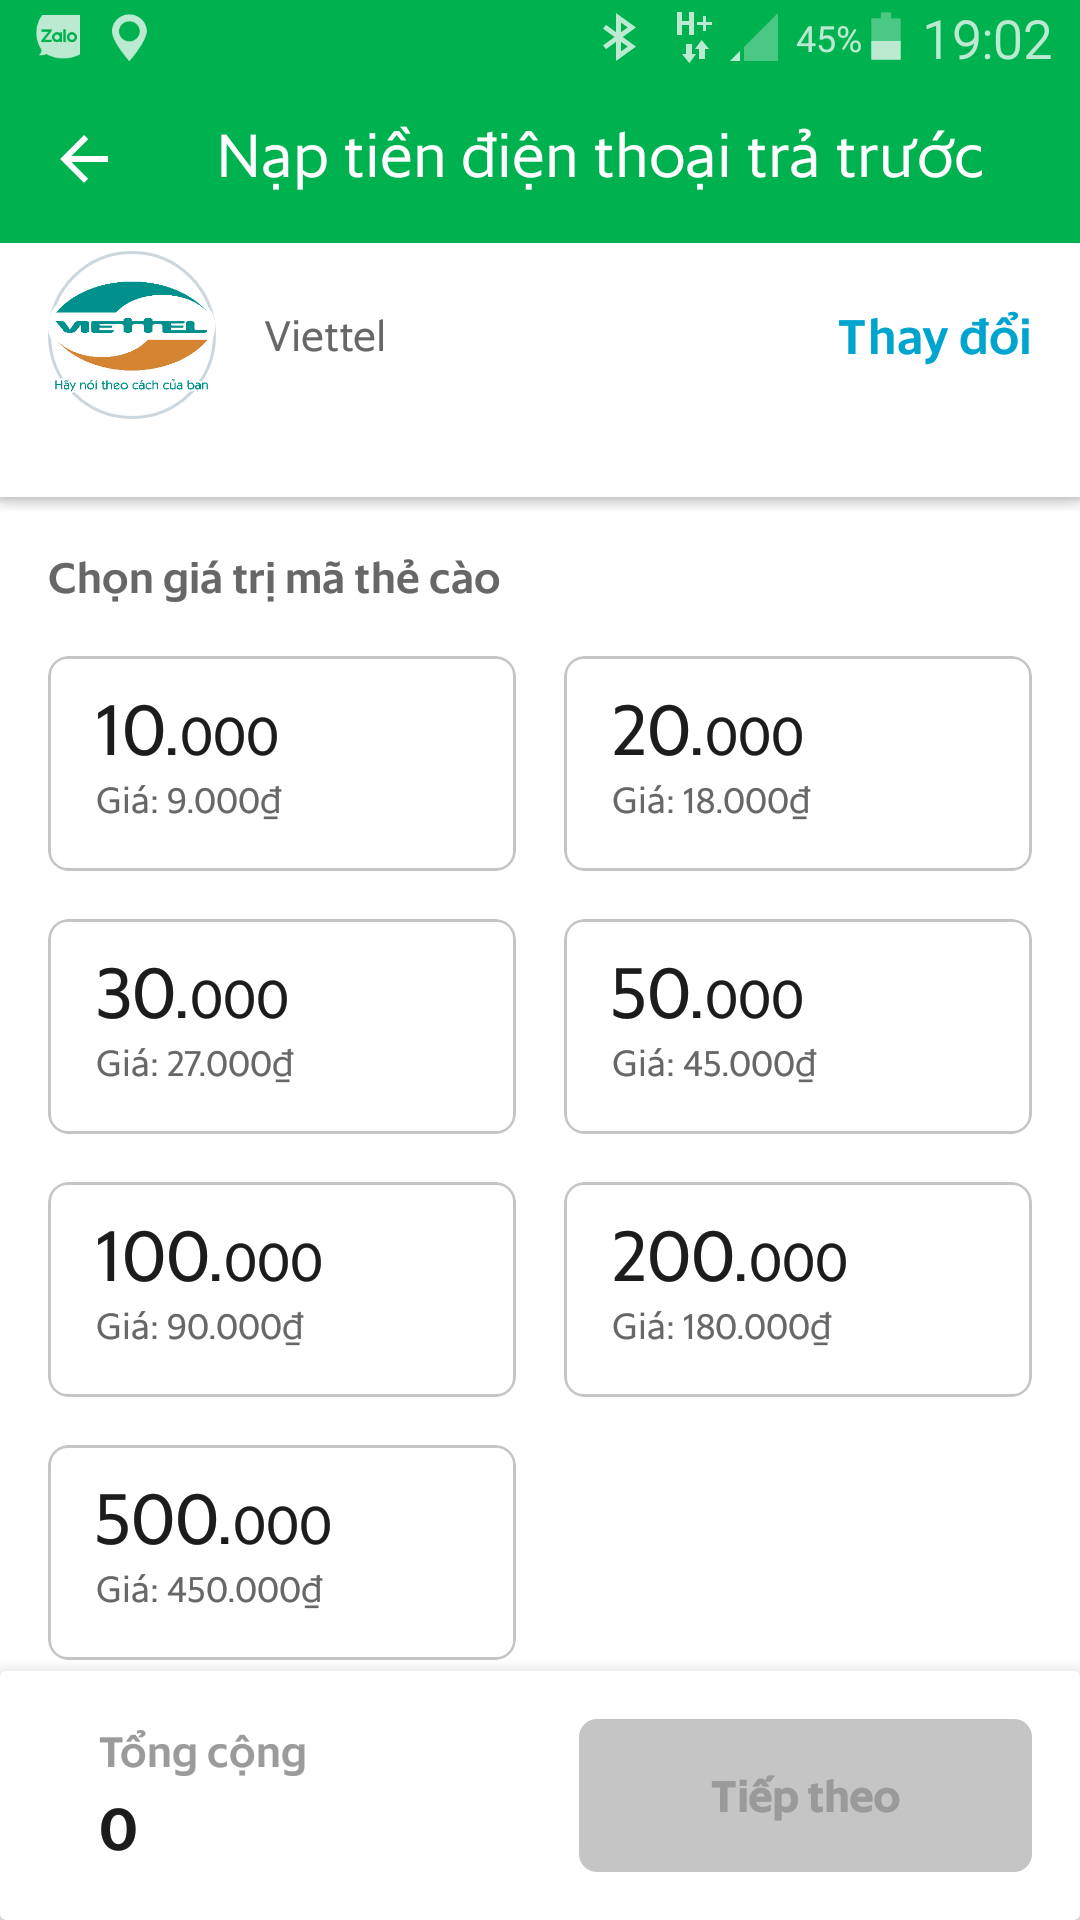Tap the H+ mobile data icon

(694, 37)
